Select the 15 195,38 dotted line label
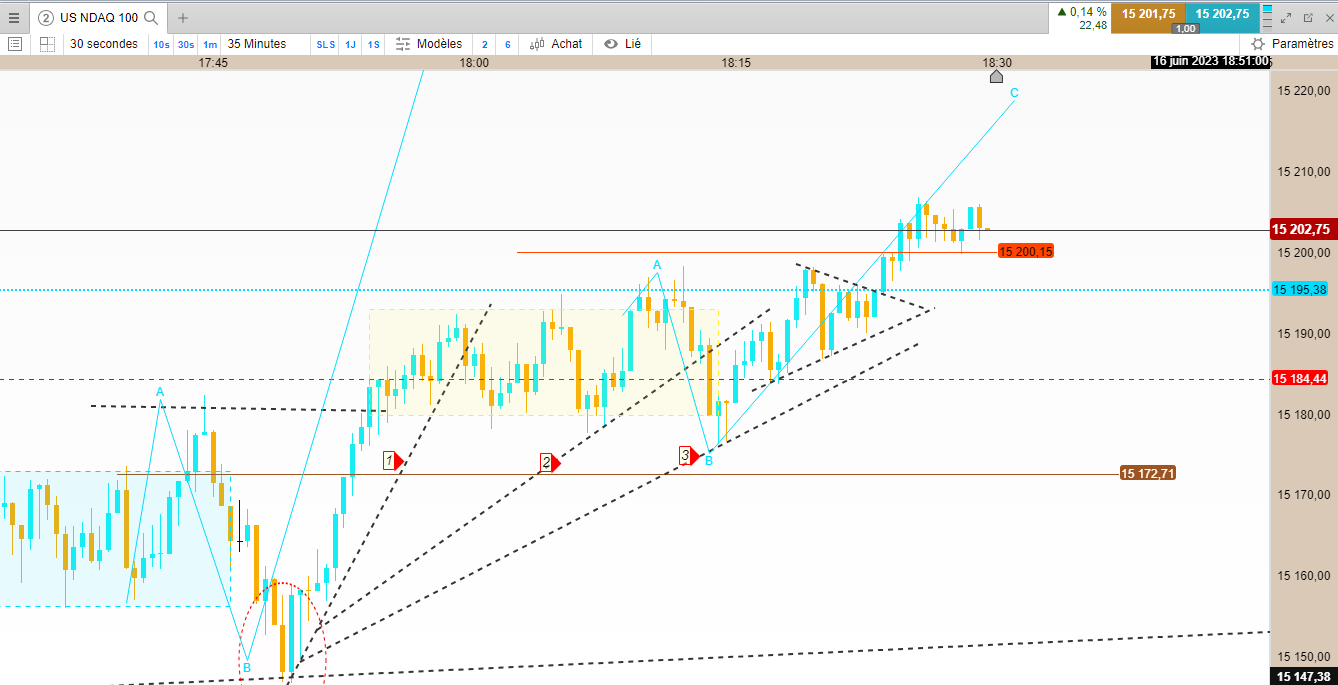The height and width of the screenshot is (685, 1338). [1300, 289]
